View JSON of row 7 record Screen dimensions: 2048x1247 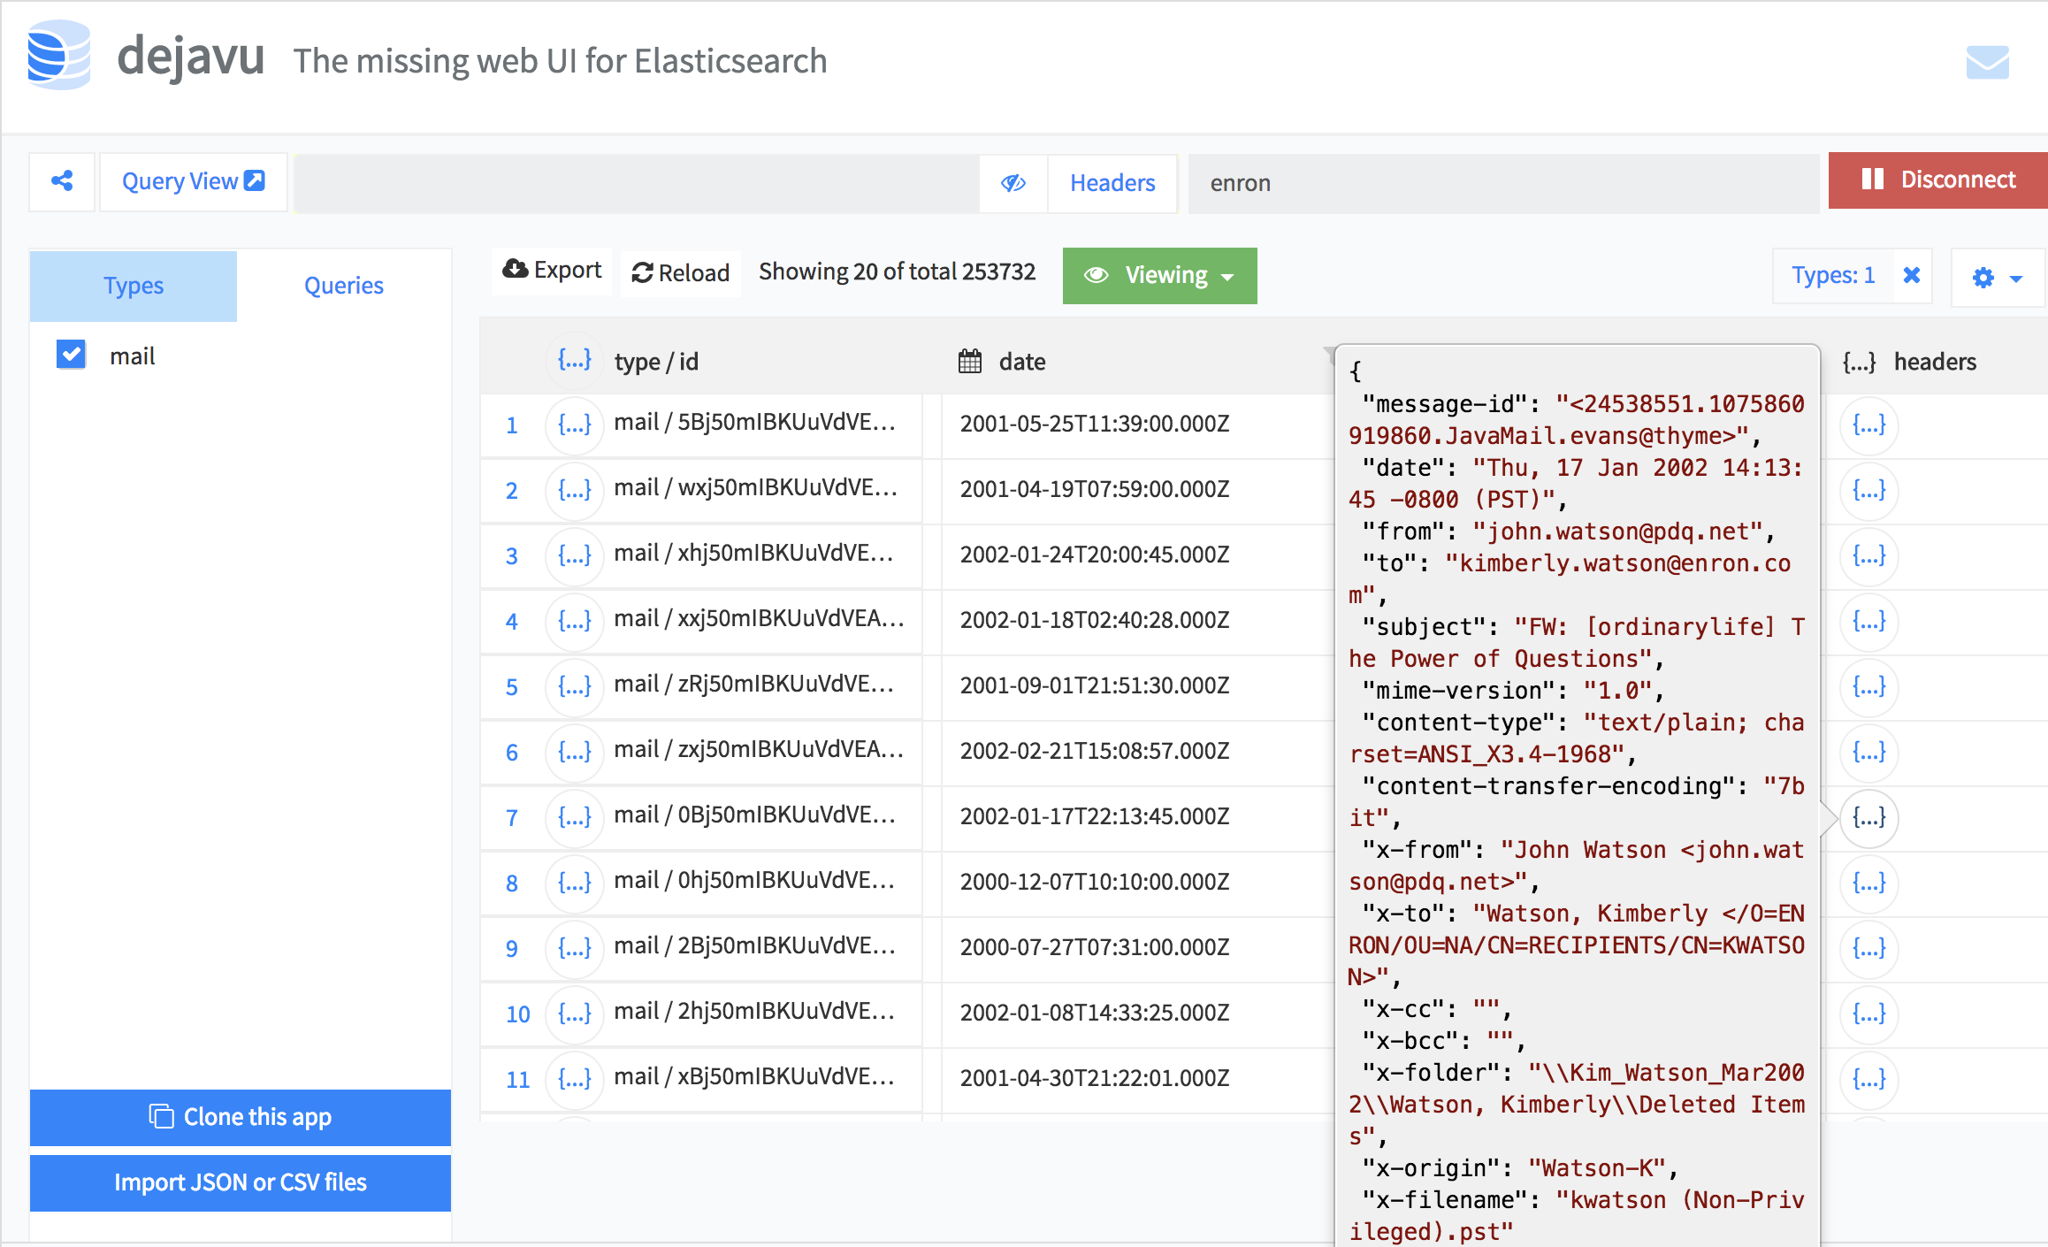[x=574, y=817]
